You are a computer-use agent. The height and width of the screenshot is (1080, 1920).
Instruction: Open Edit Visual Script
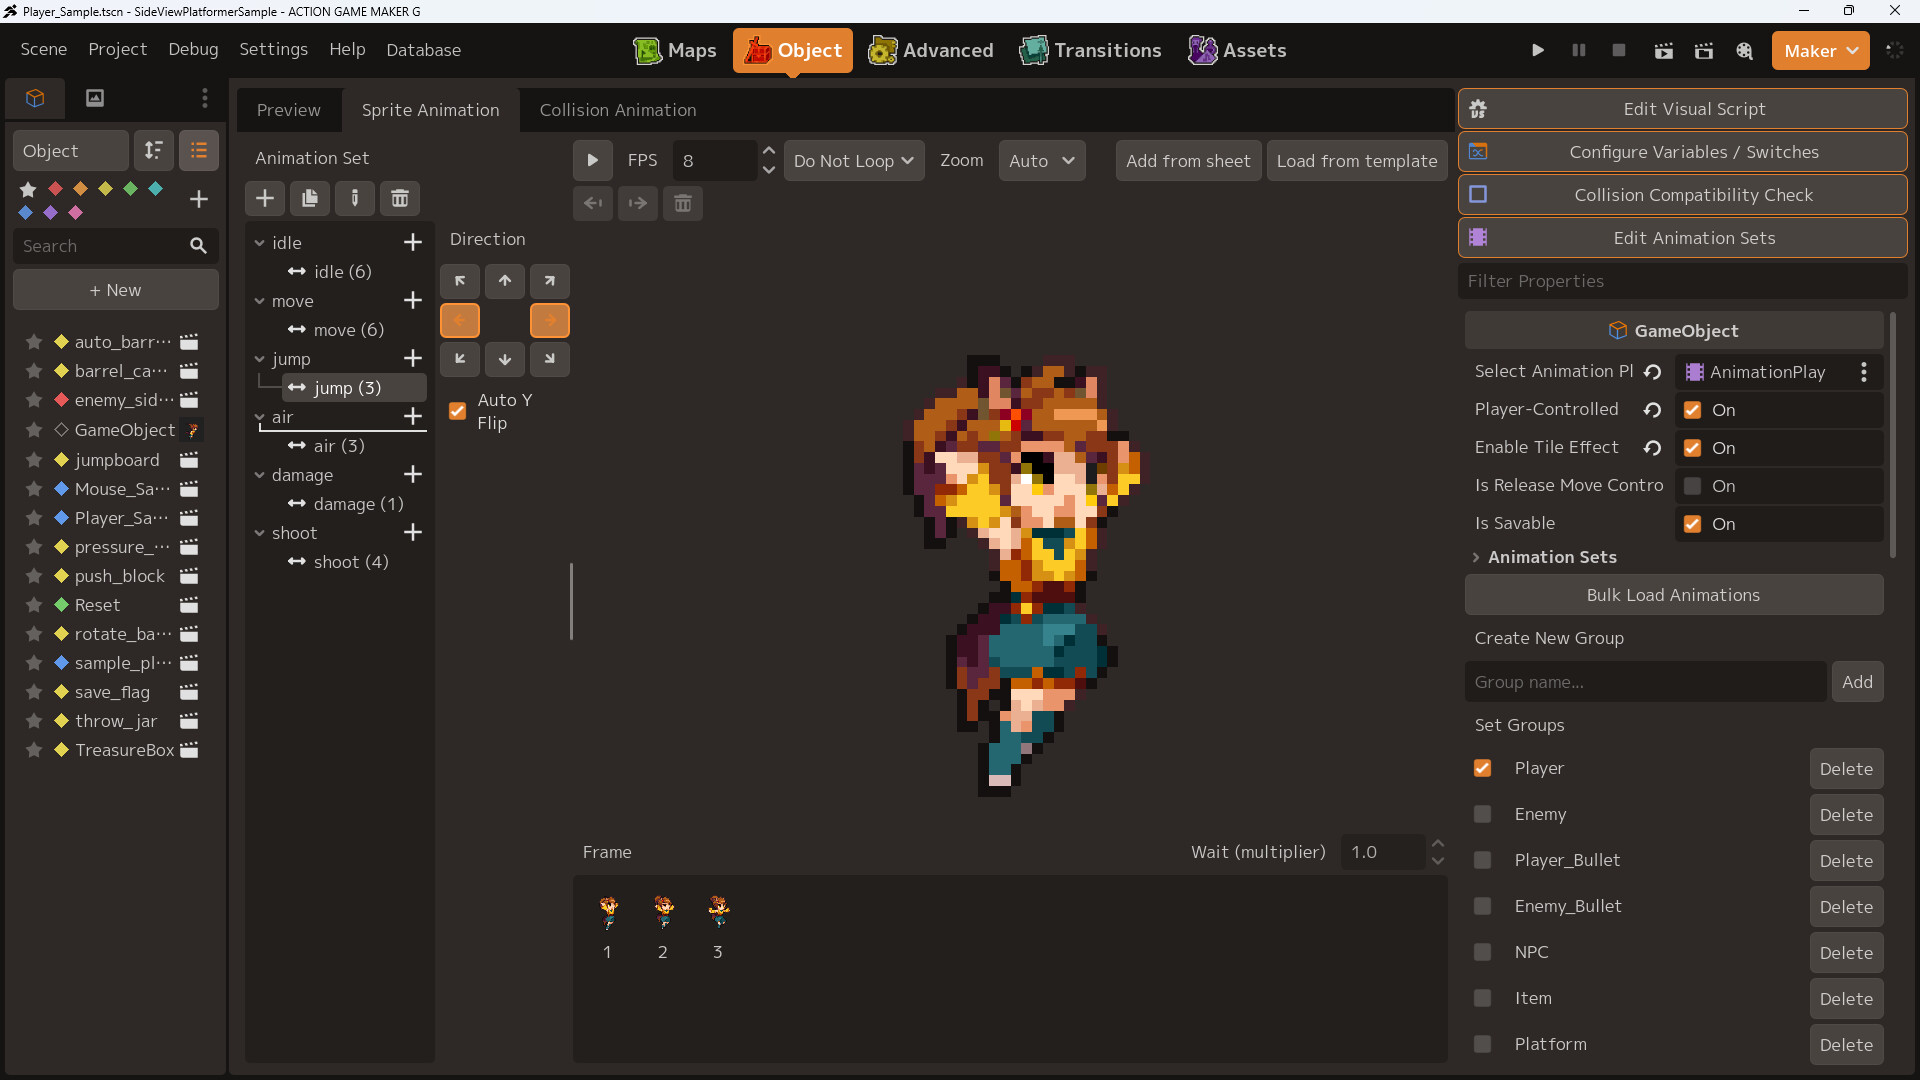(1683, 109)
